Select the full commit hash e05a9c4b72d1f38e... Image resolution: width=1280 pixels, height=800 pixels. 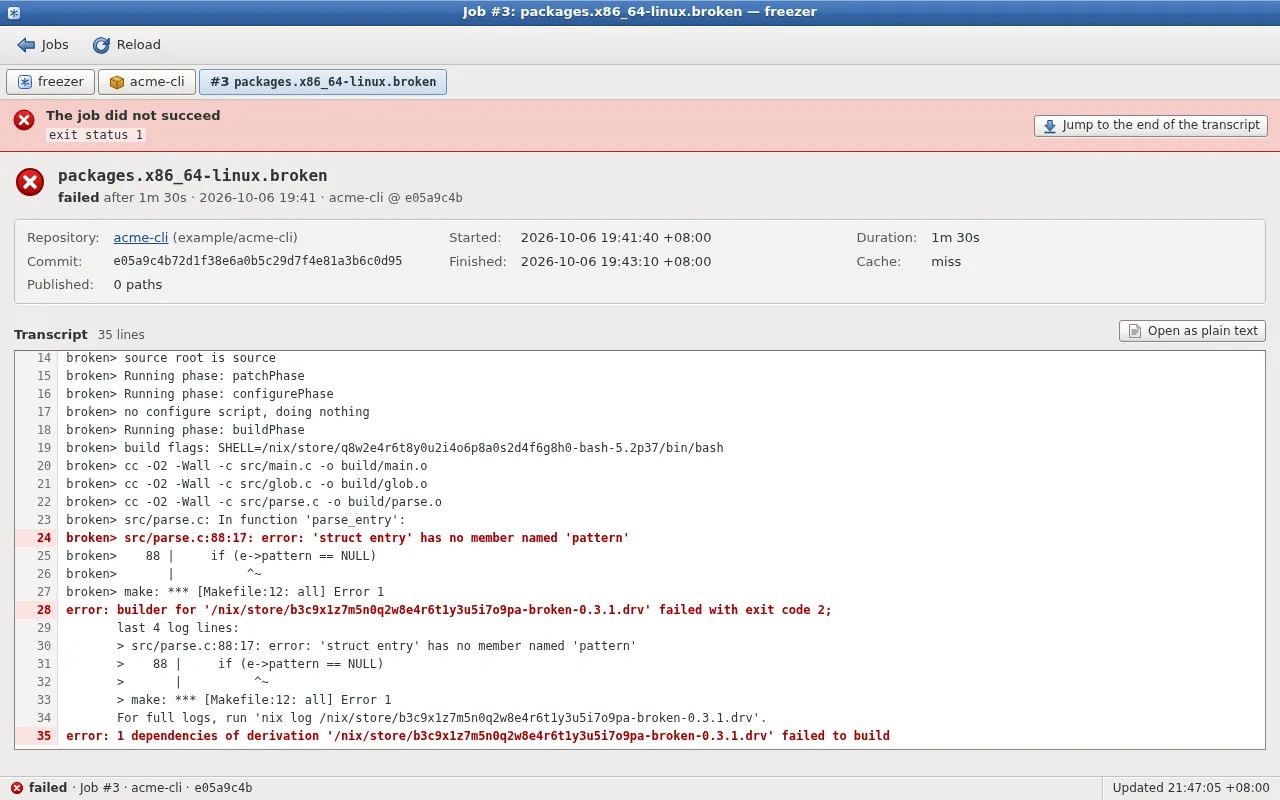258,261
